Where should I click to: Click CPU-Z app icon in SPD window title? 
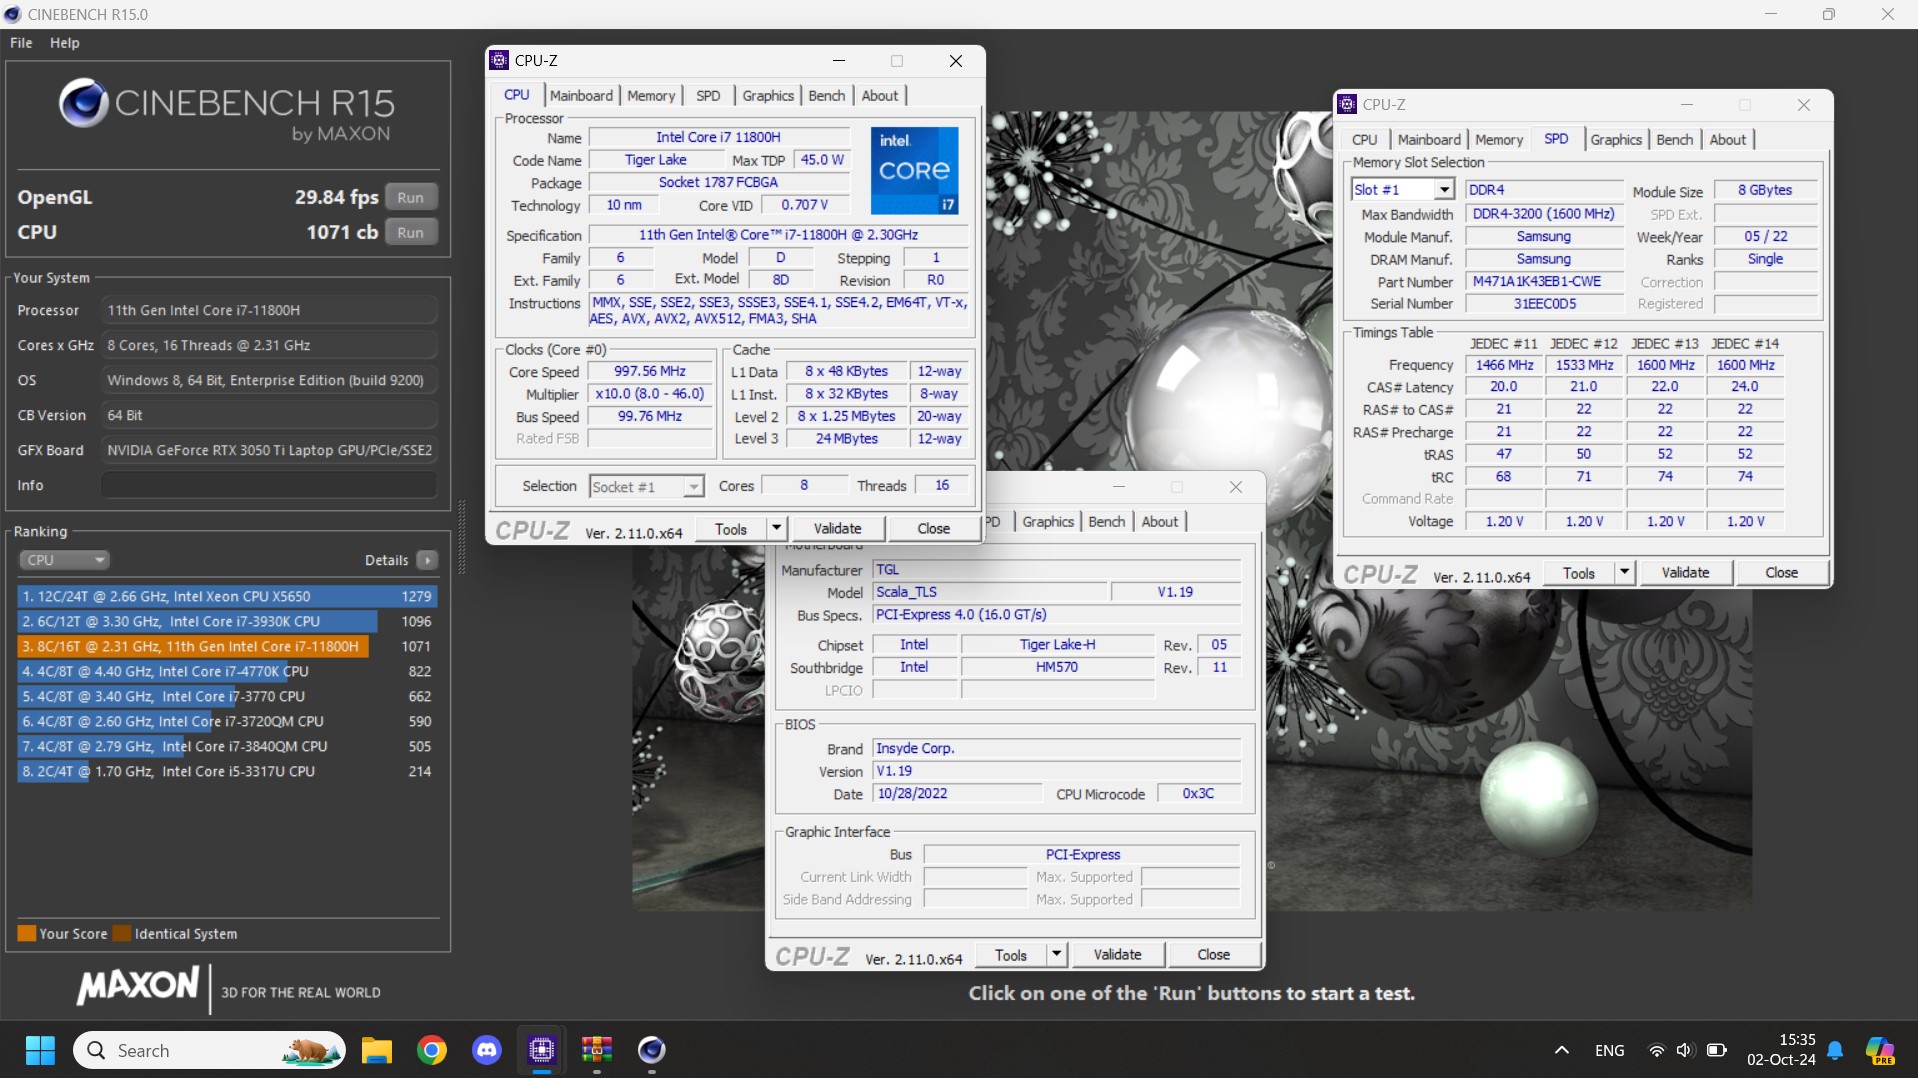tap(1347, 104)
